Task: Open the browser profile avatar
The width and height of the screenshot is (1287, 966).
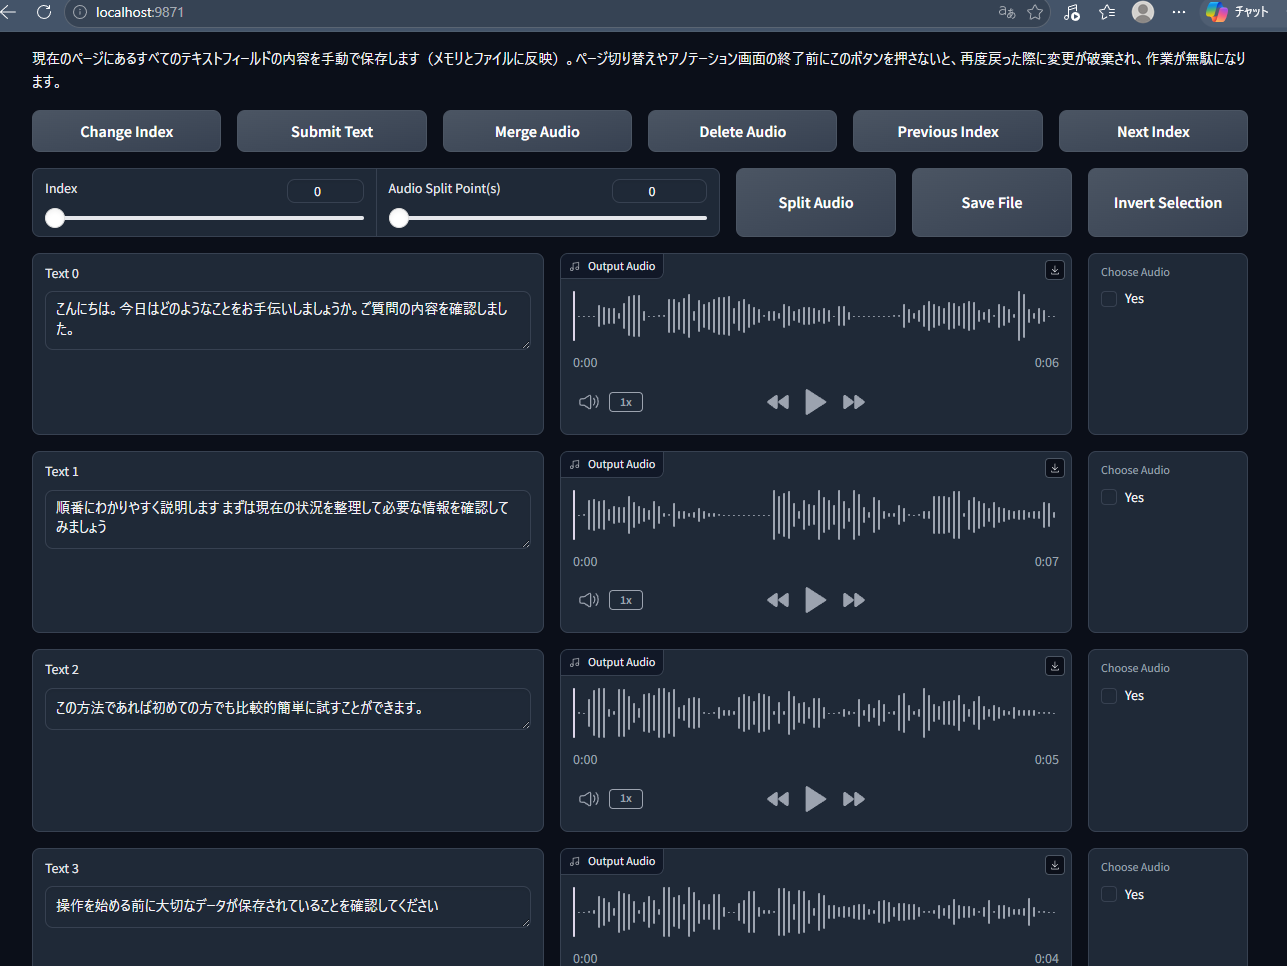Action: click(x=1143, y=12)
